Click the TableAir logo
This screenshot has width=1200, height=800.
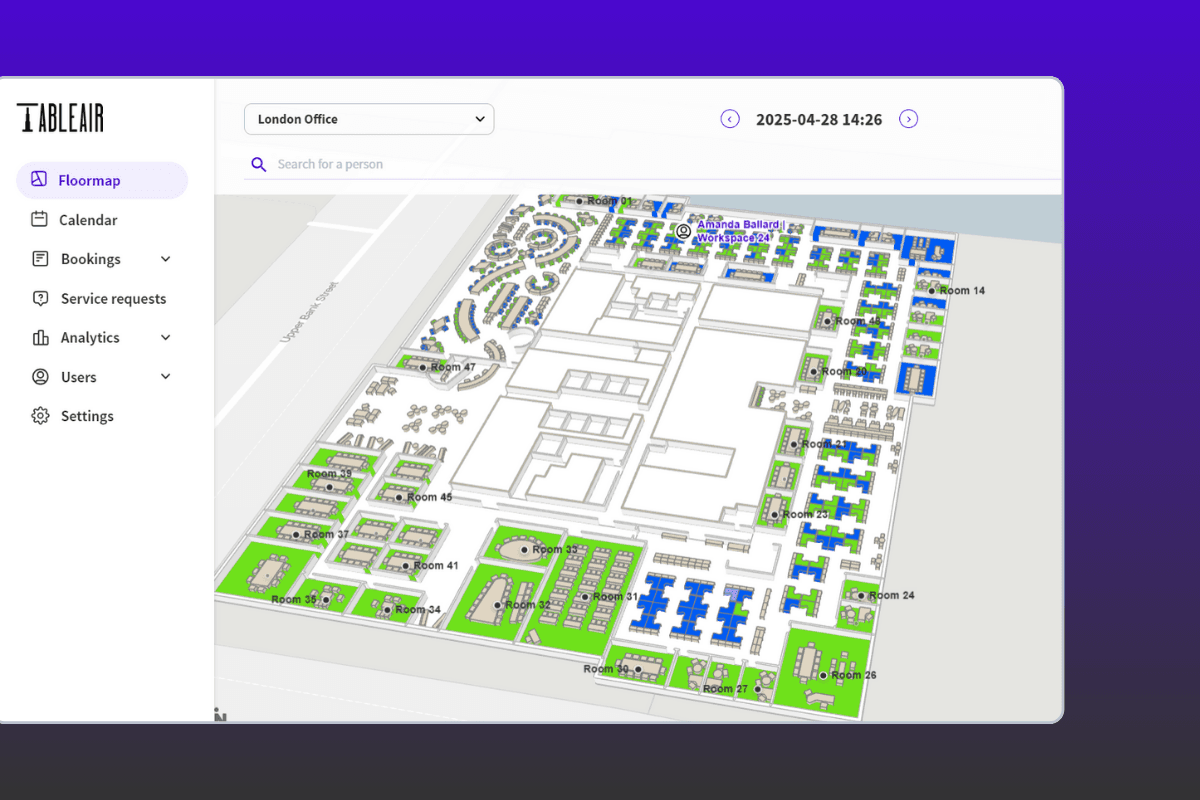coord(60,117)
